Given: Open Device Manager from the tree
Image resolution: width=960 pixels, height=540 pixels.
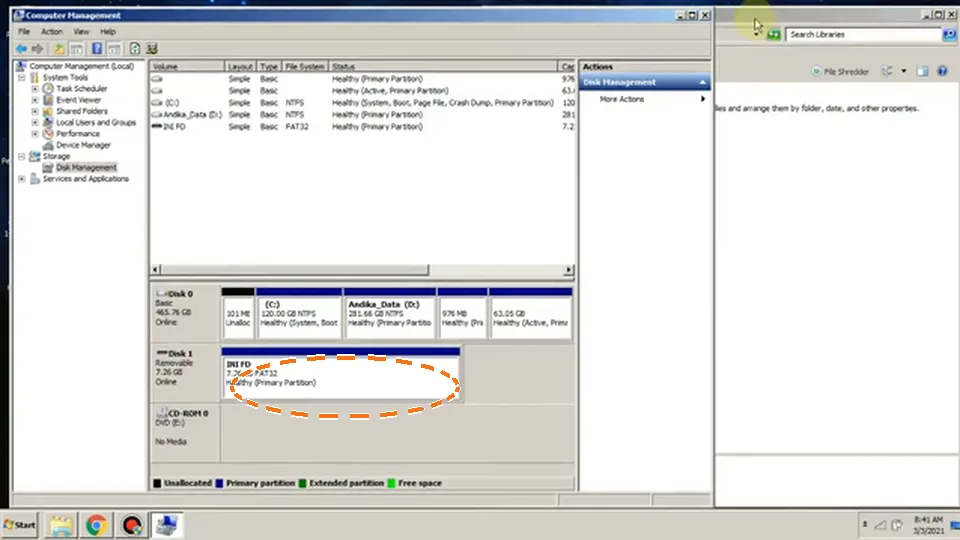Looking at the screenshot, I should tap(83, 145).
